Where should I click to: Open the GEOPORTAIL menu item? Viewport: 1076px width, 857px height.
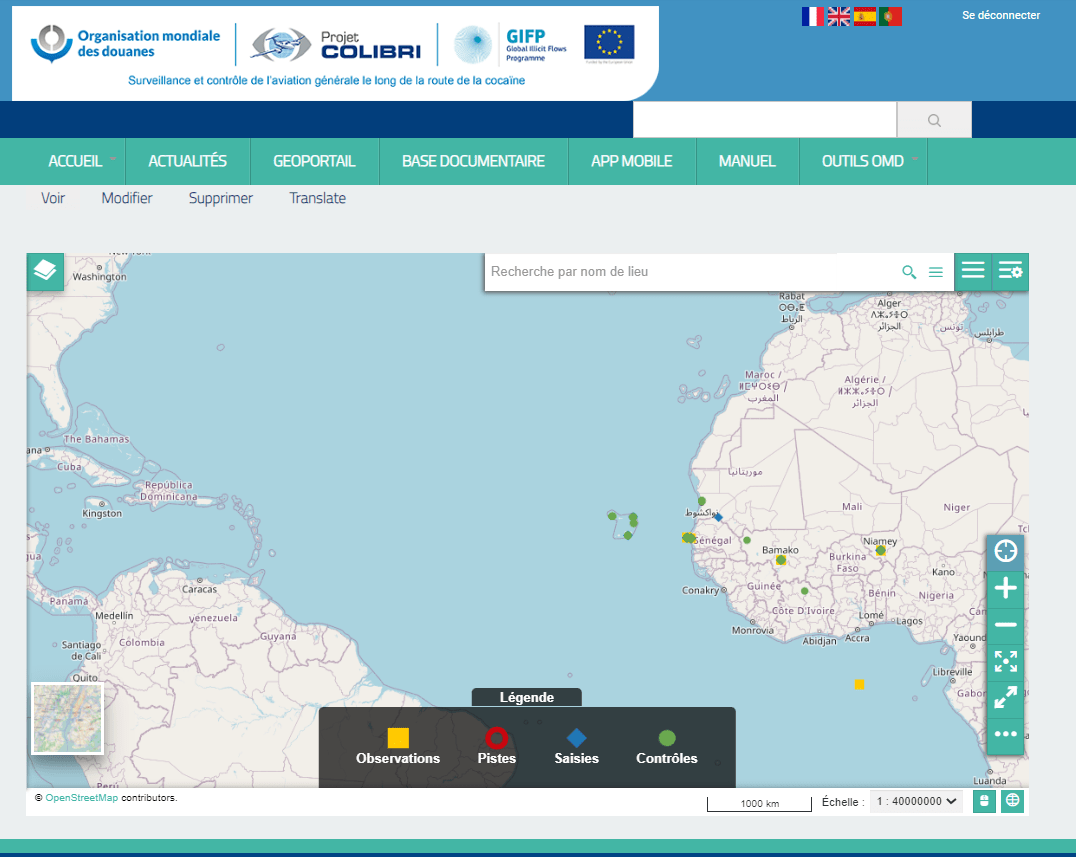[314, 161]
